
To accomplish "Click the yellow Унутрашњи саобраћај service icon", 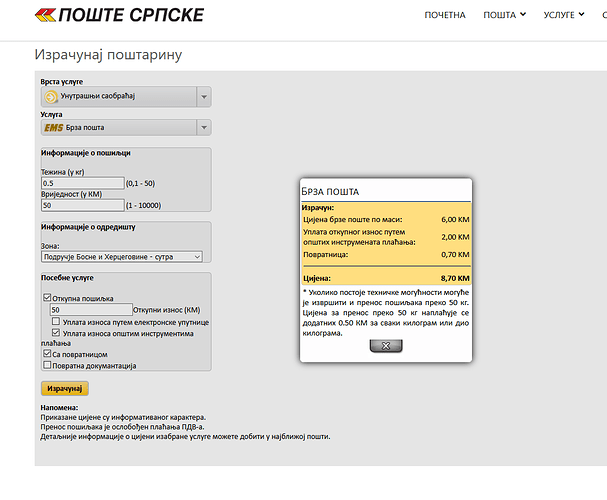I will (x=51, y=96).
